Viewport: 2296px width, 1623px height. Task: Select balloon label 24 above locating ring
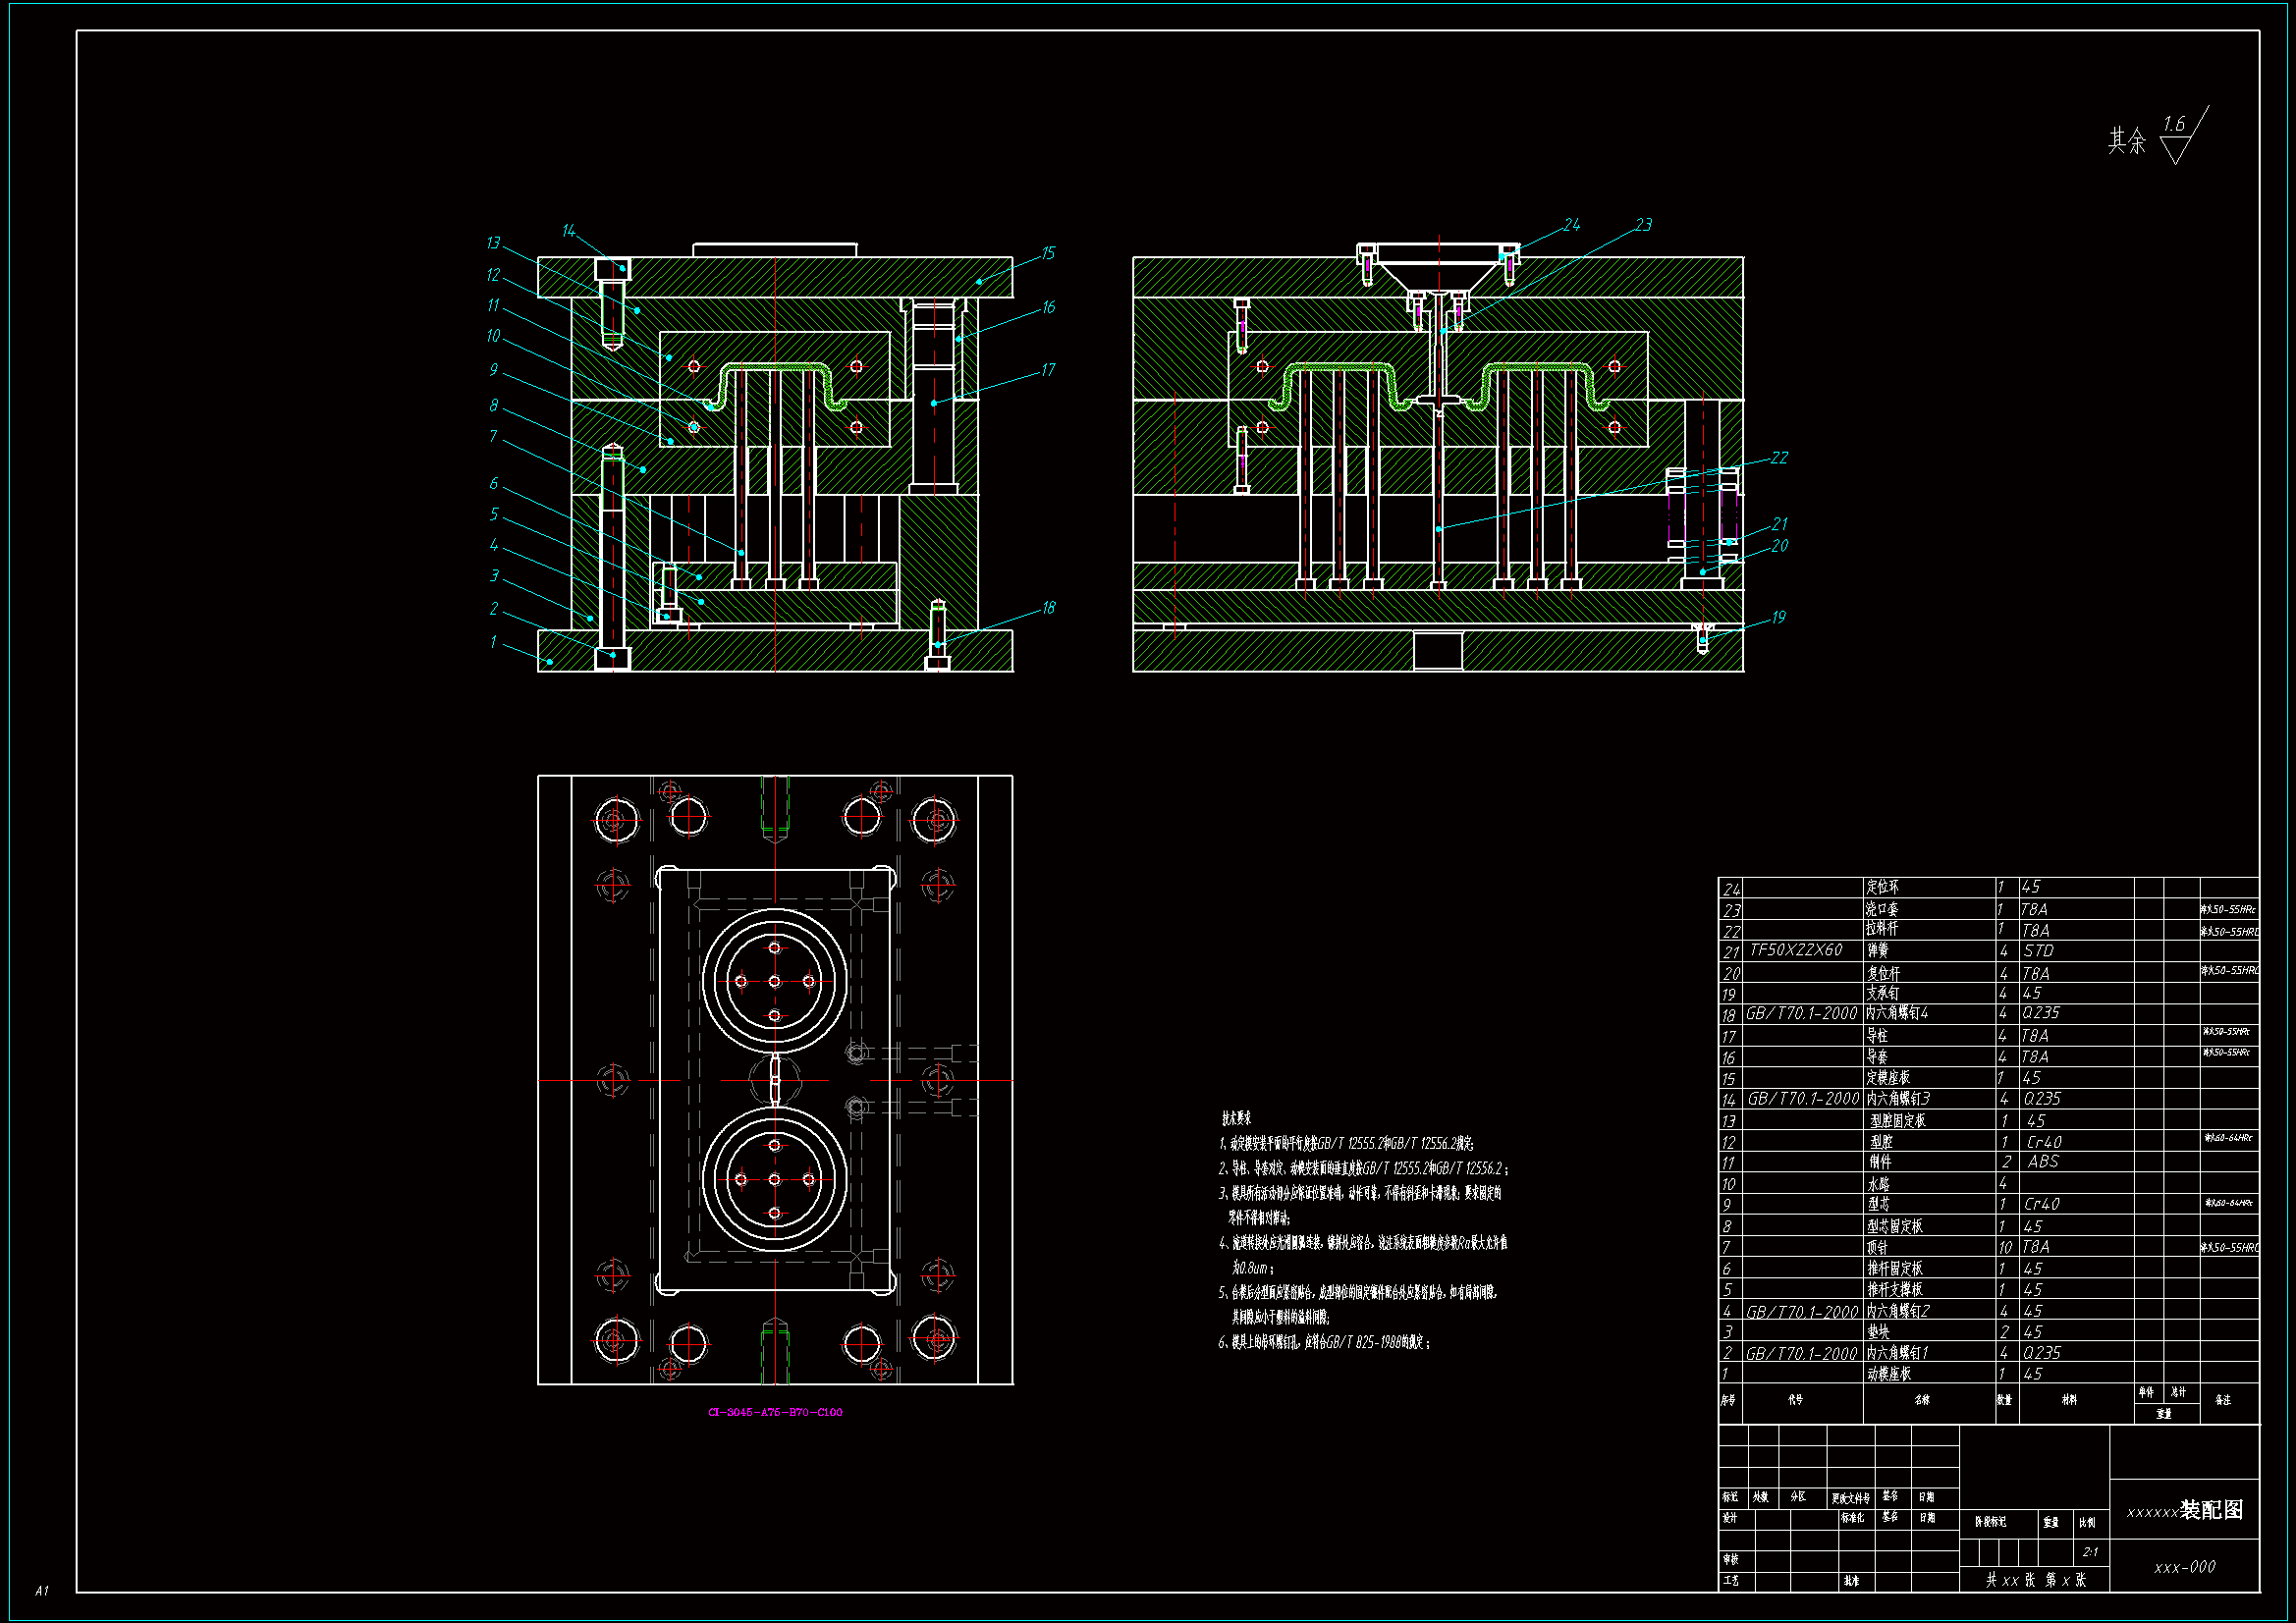[x=1571, y=225]
